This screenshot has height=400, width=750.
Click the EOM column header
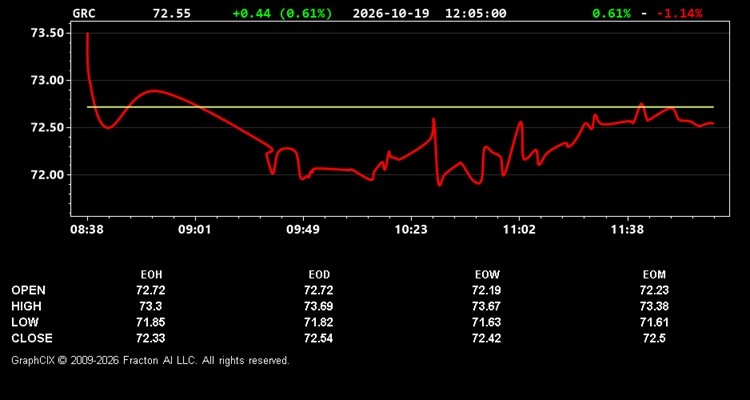(654, 275)
